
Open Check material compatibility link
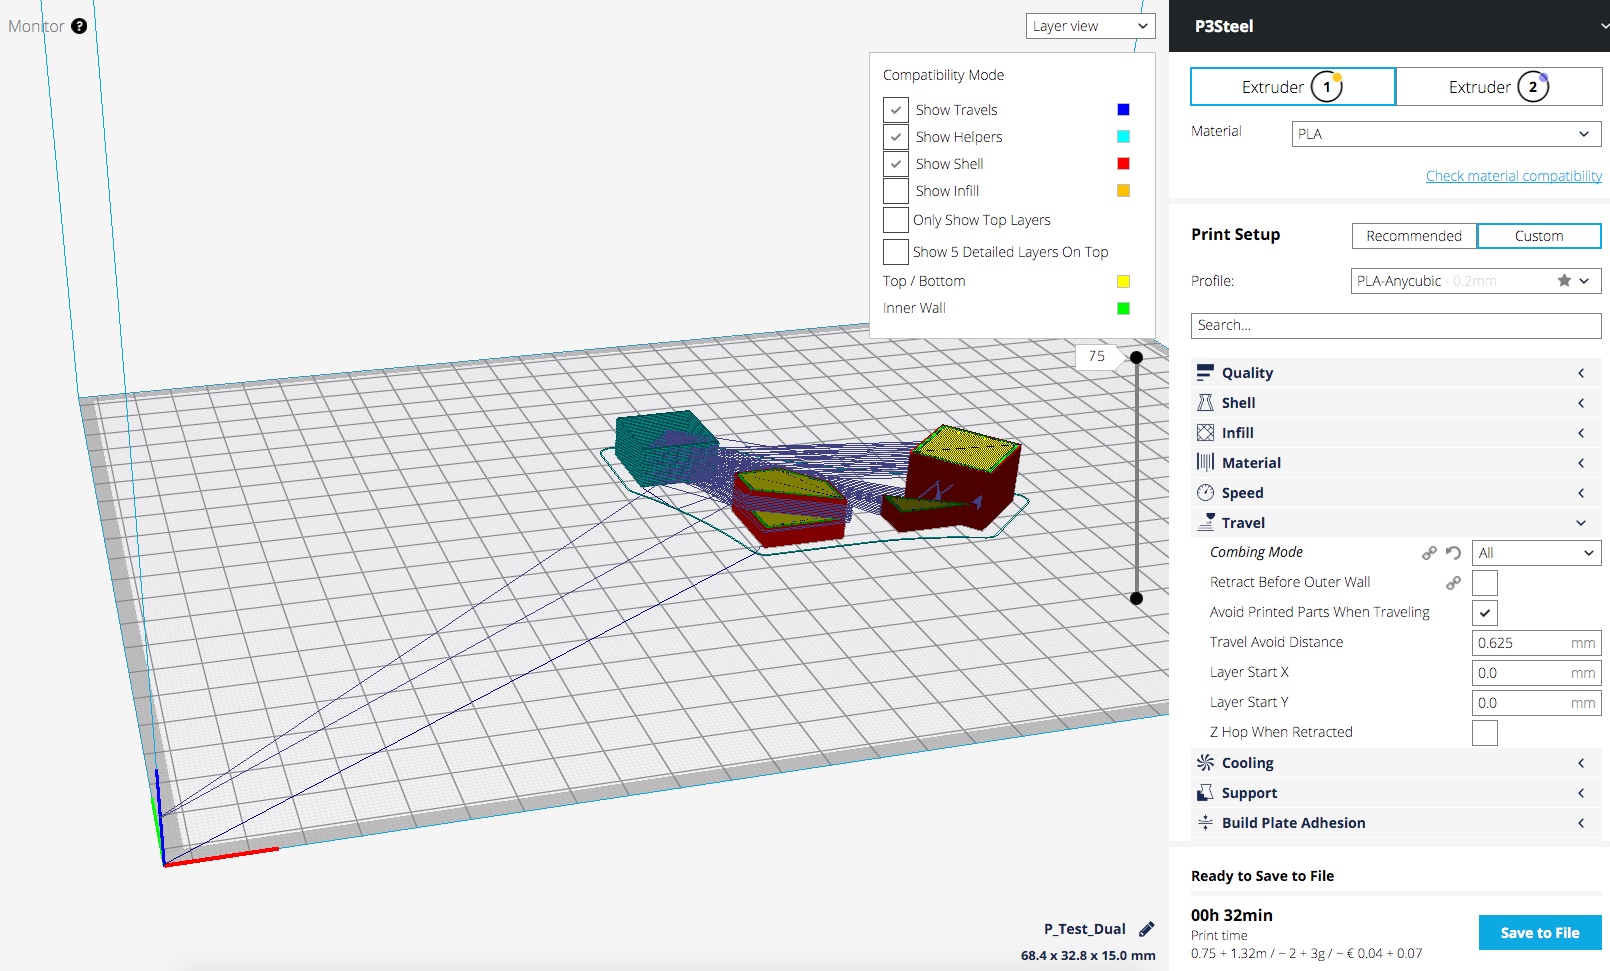tap(1514, 176)
